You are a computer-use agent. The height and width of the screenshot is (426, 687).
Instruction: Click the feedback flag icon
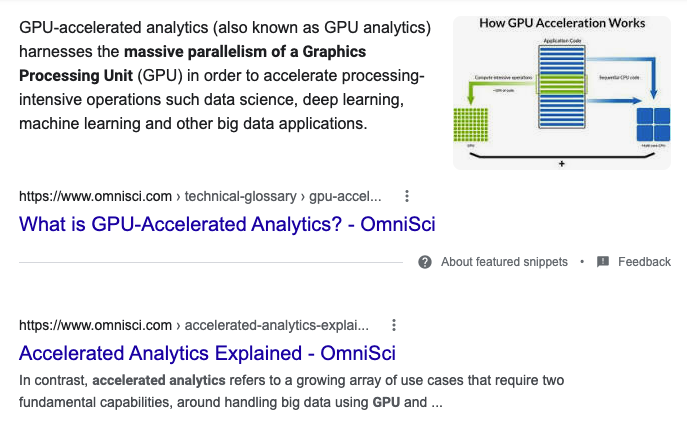(x=603, y=262)
